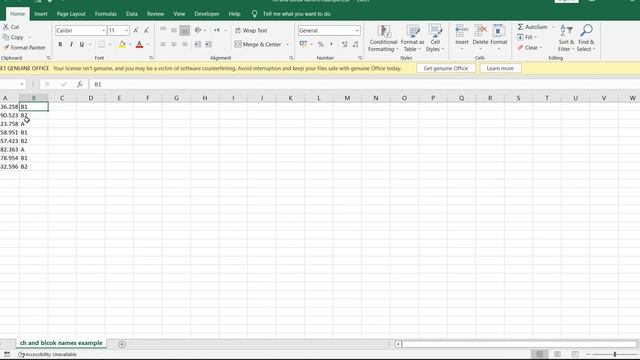Image resolution: width=640 pixels, height=360 pixels.
Task: Select the sheet tab 'ch and blcok names example'
Action: pyautogui.click(x=61, y=343)
